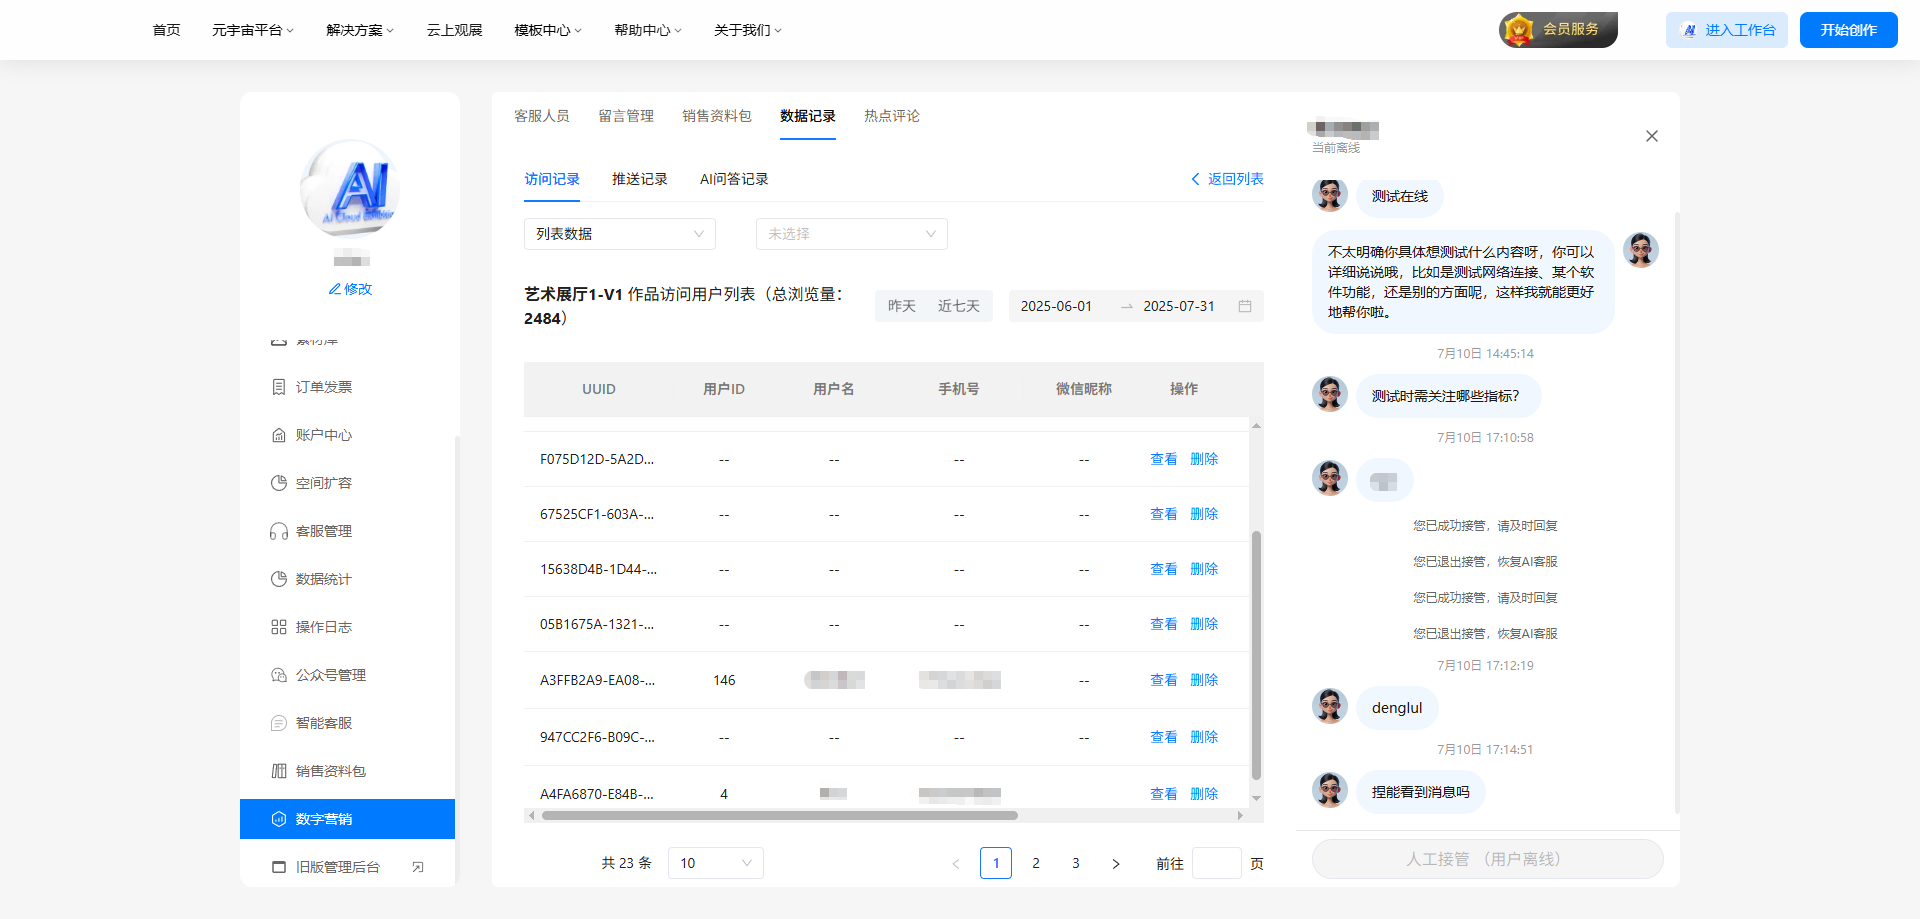The image size is (1920, 919).
Task: Click the 开始创作 button
Action: (1848, 29)
